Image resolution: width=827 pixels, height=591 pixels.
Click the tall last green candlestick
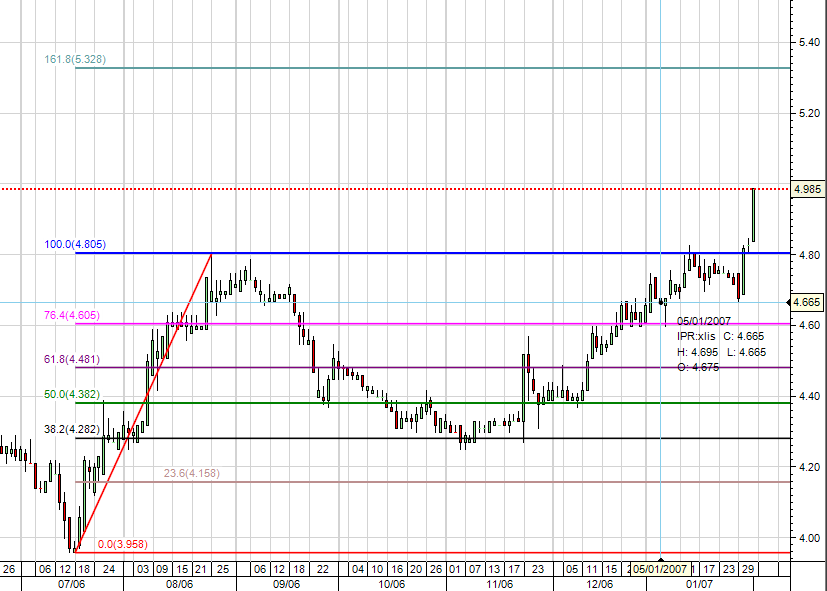tap(754, 215)
